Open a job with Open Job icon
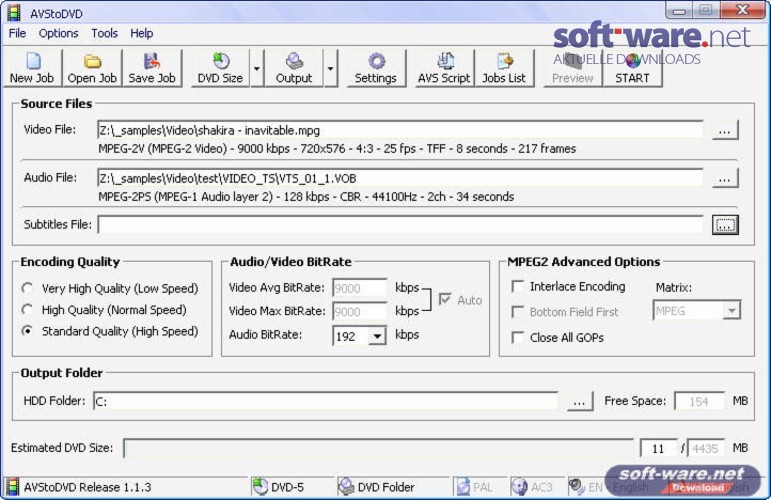This screenshot has height=500, width=771. 92,61
